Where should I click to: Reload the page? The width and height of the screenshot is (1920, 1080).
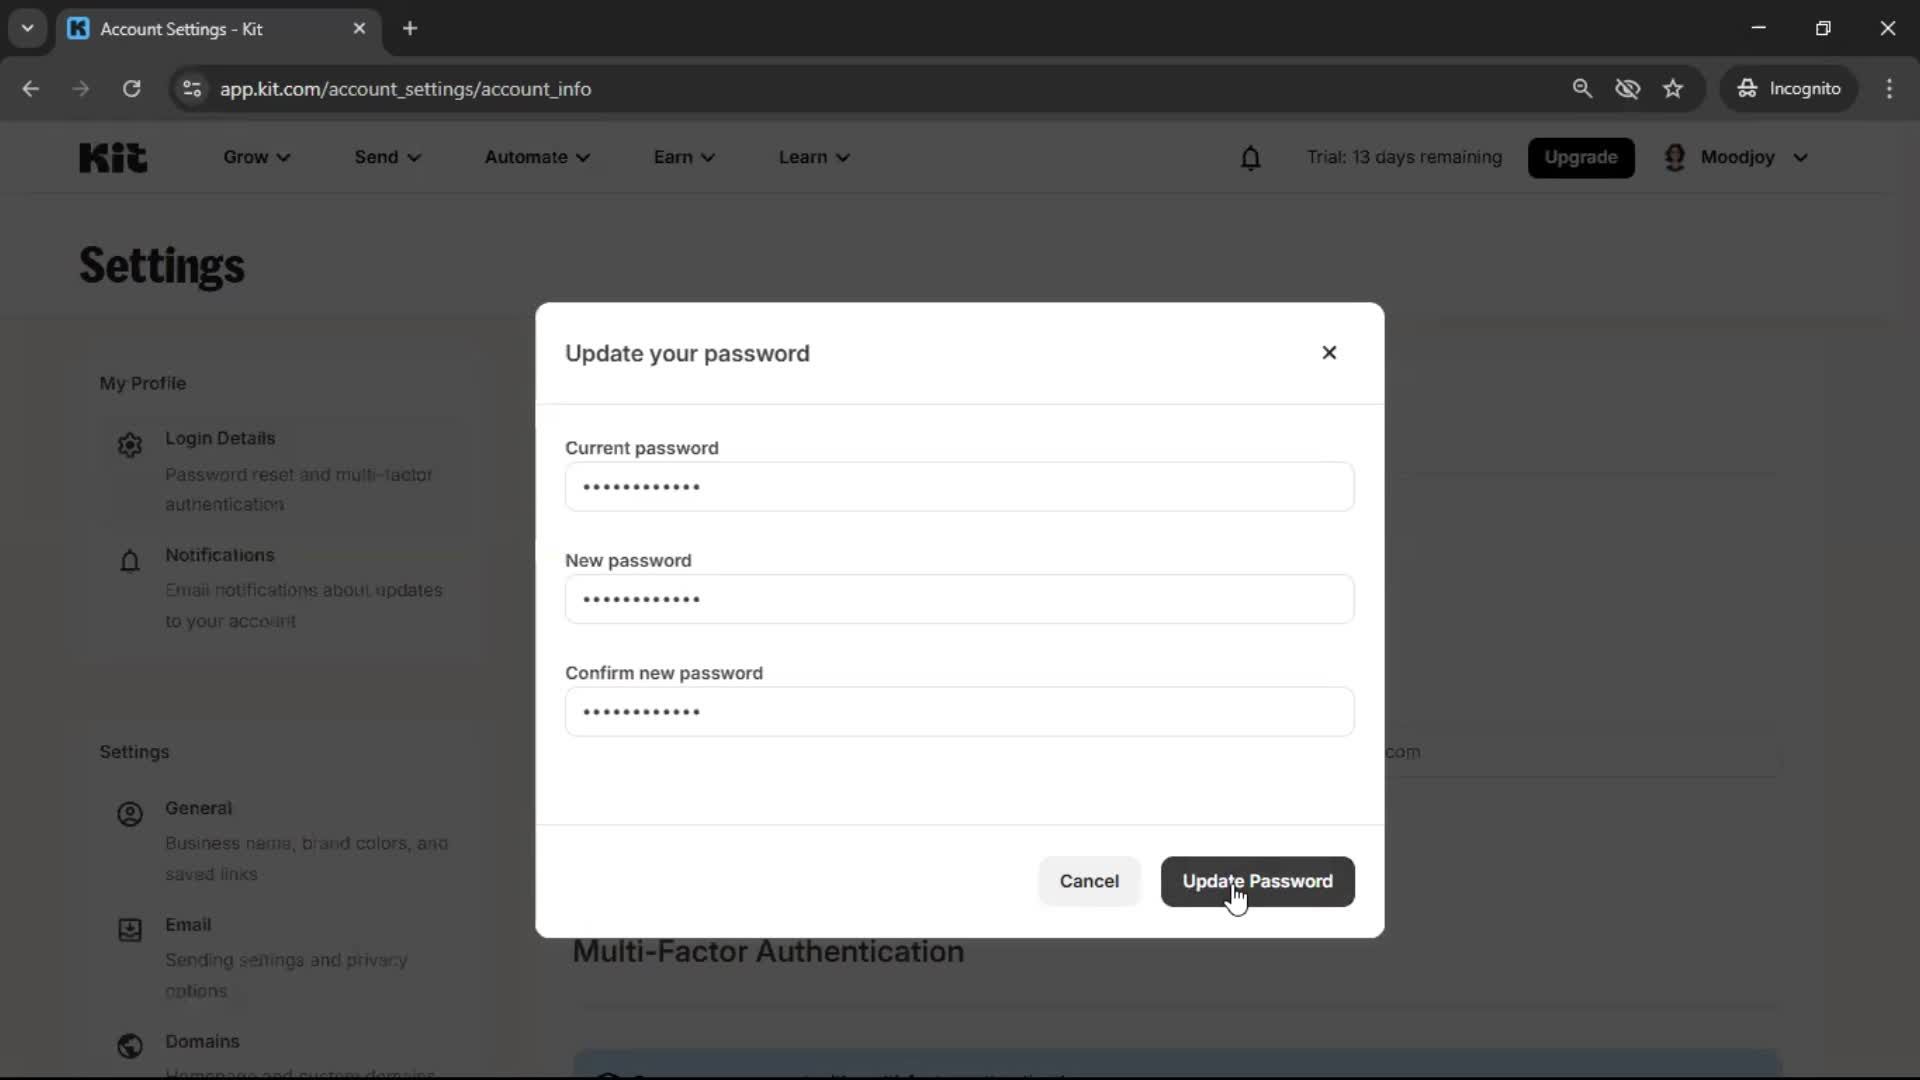coord(131,88)
